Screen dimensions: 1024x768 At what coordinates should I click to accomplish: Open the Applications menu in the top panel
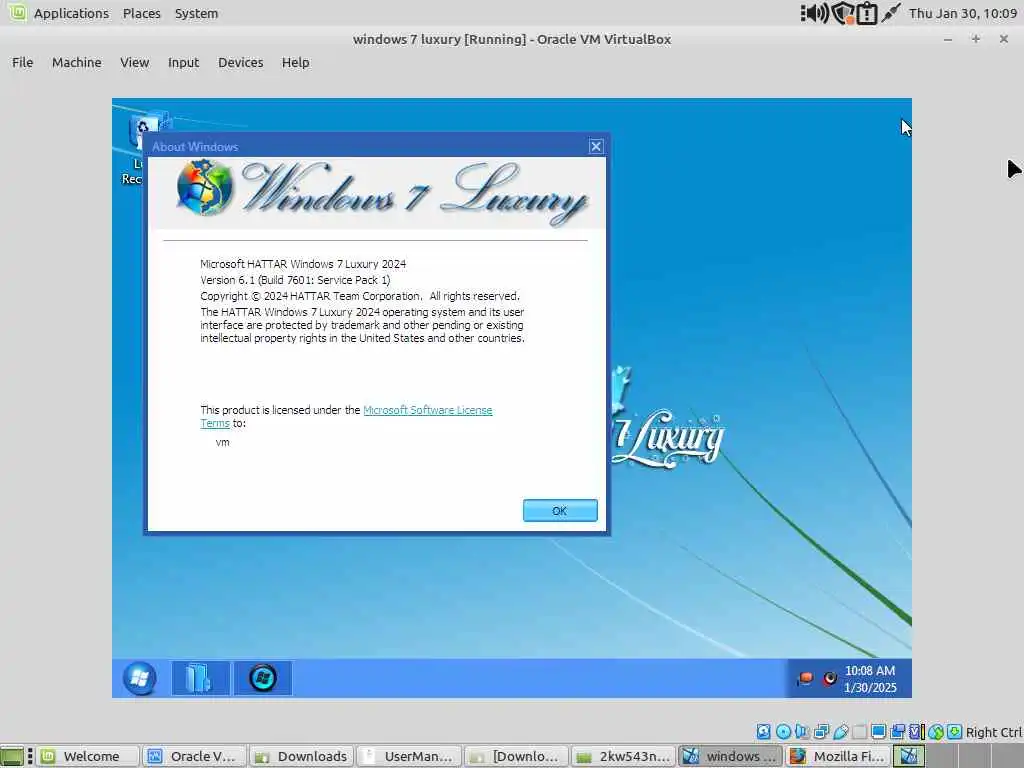coord(71,13)
